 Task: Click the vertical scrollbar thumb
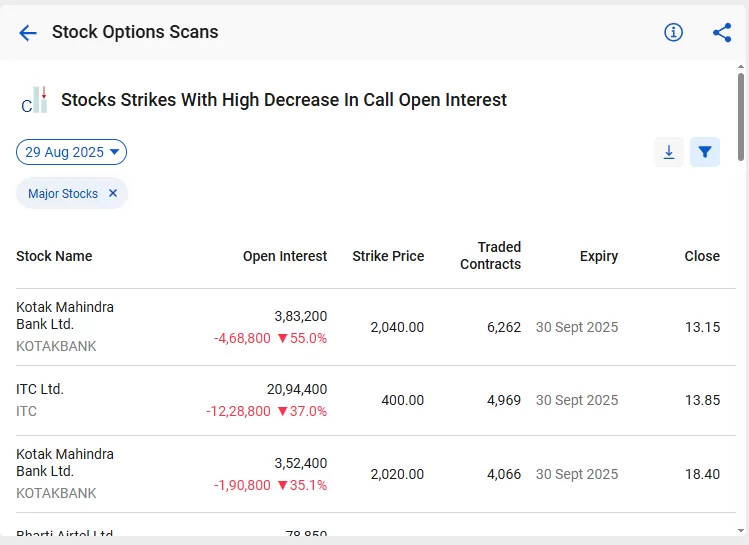pos(740,117)
